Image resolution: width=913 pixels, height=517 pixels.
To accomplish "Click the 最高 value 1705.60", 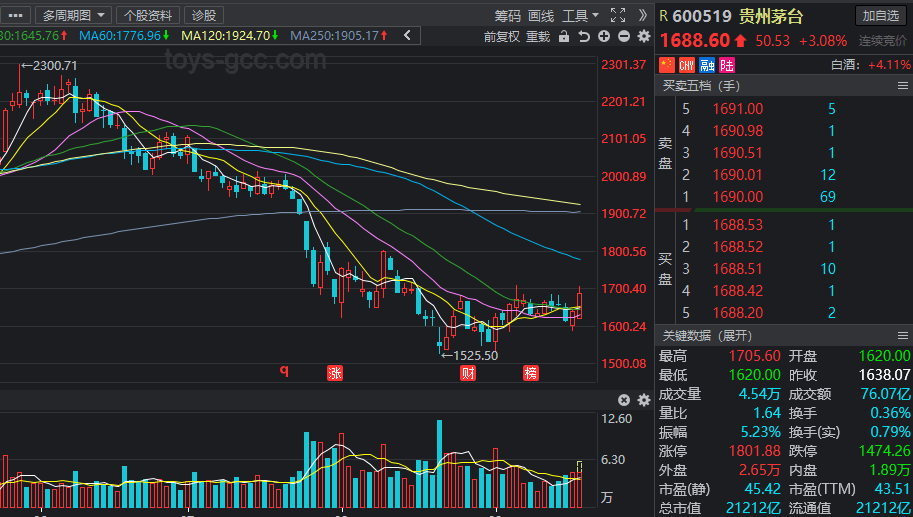I will (x=755, y=356).
